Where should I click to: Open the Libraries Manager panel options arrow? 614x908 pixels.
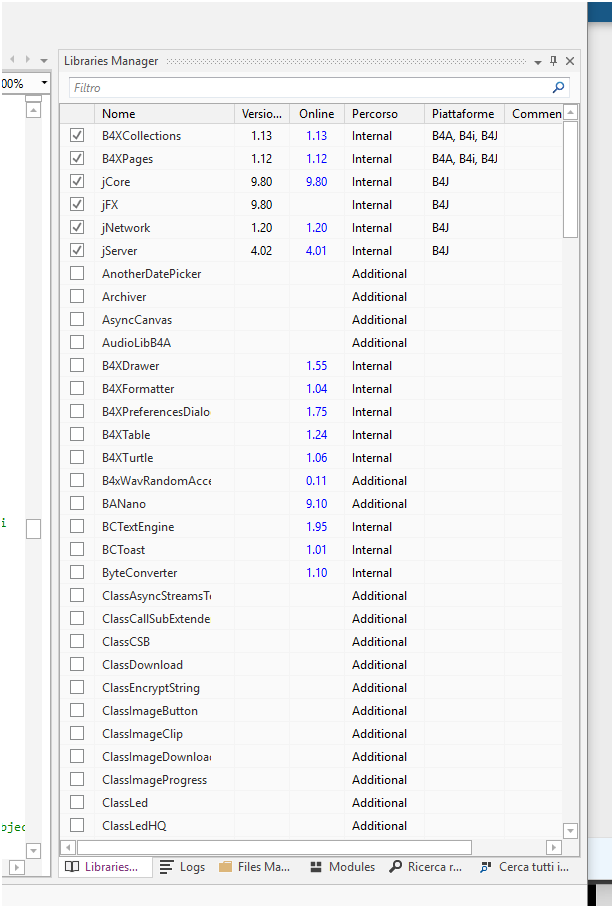coord(538,61)
